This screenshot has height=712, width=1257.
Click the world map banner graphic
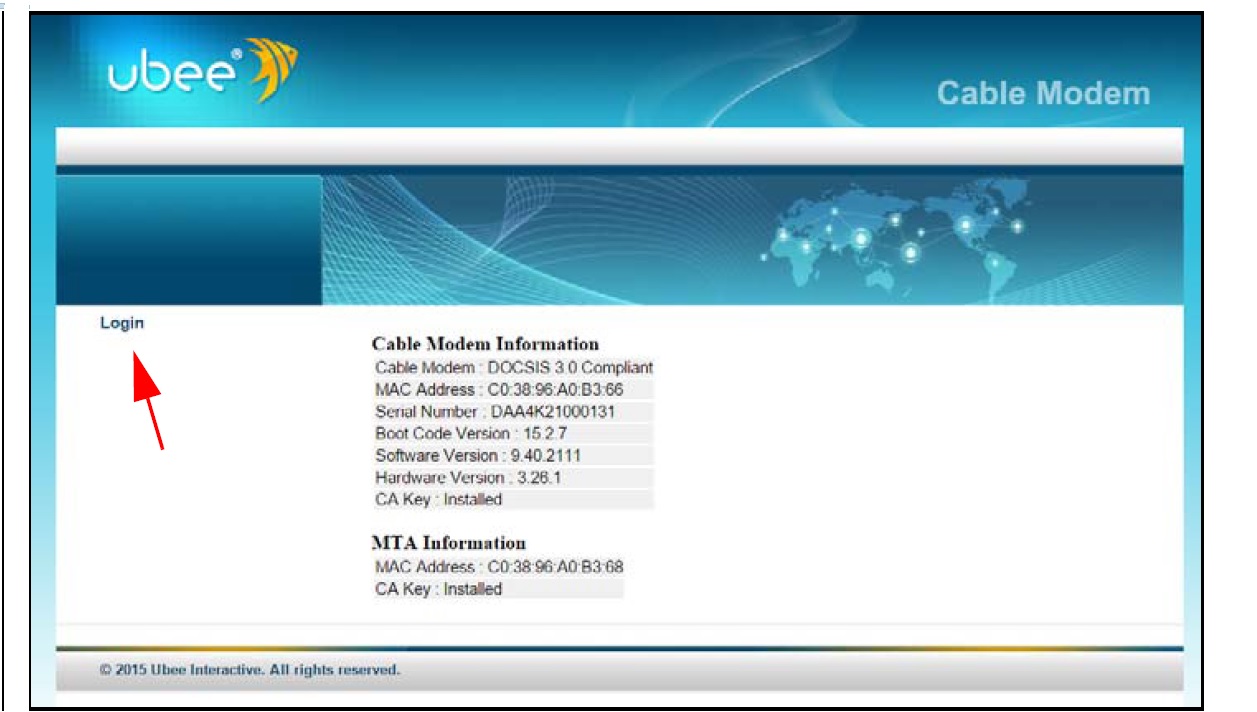tap(890, 235)
